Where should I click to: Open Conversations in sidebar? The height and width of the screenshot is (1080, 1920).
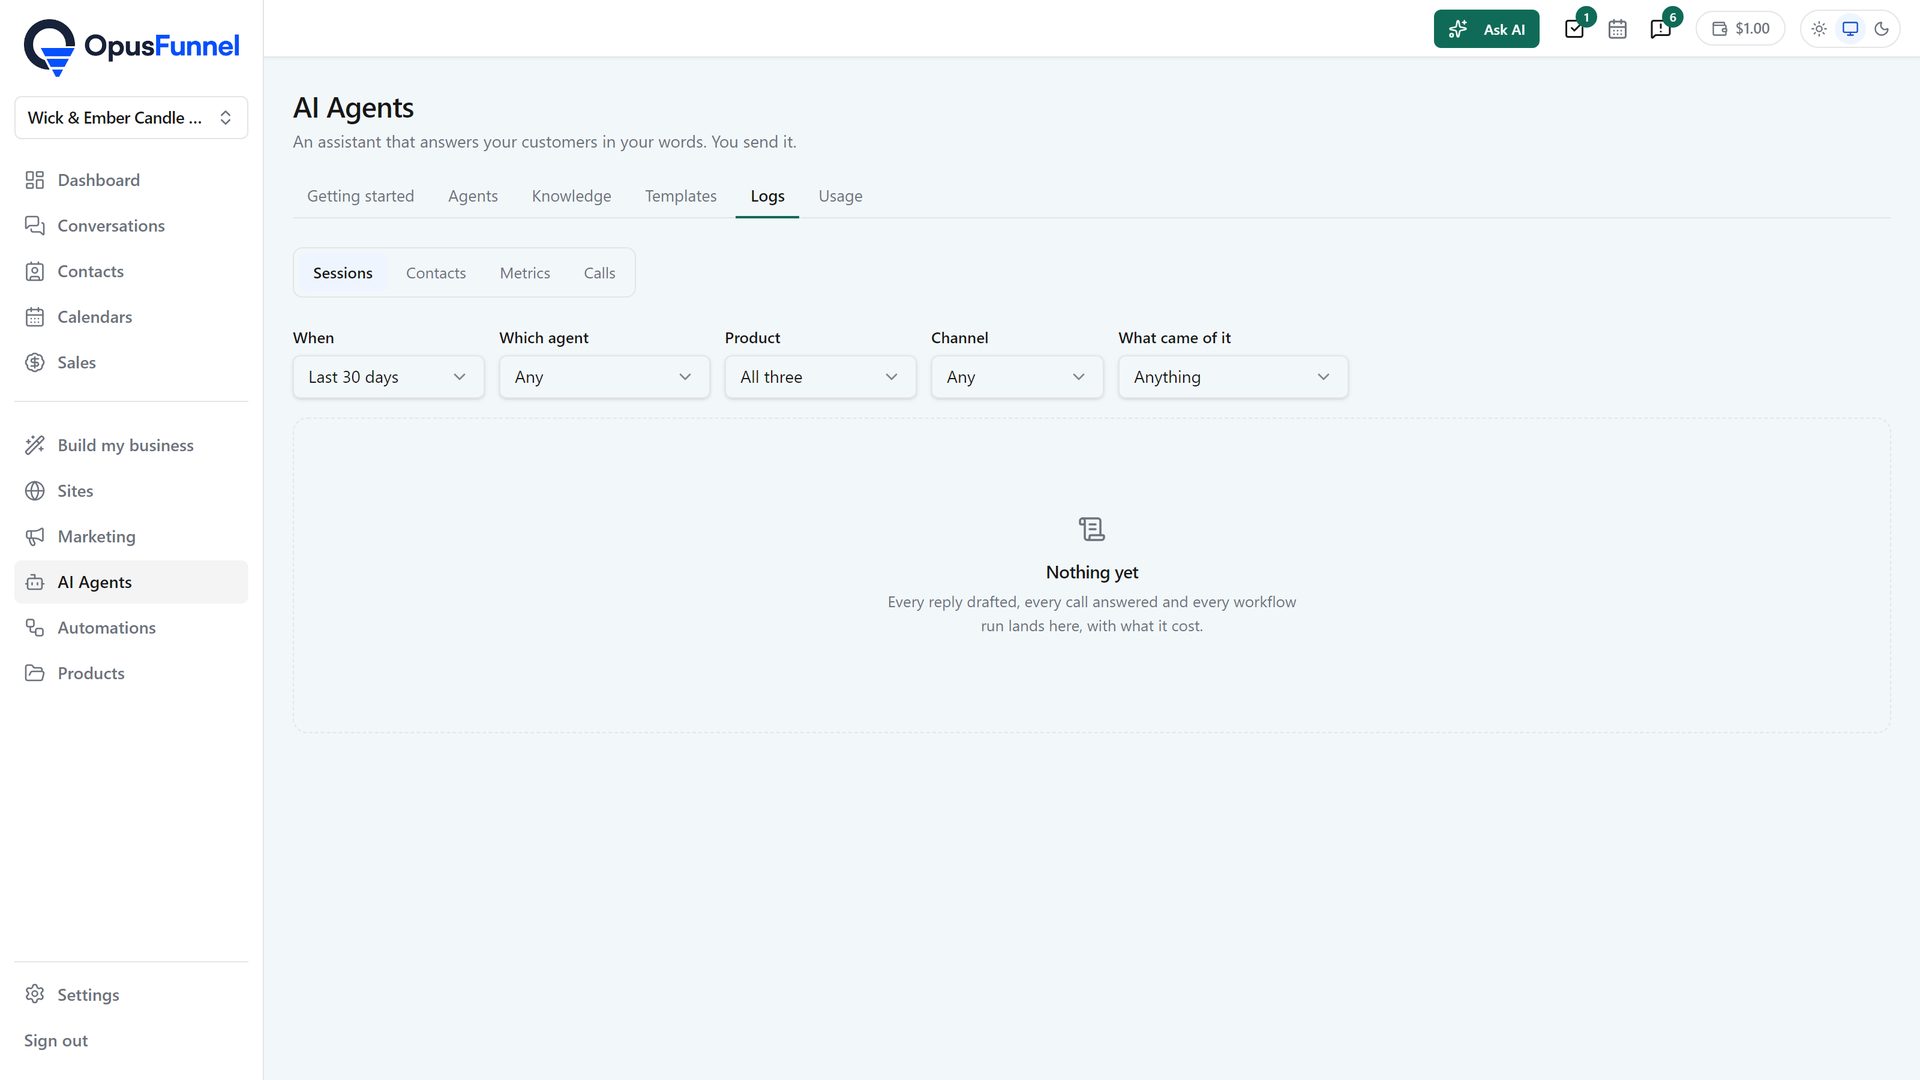coord(131,226)
